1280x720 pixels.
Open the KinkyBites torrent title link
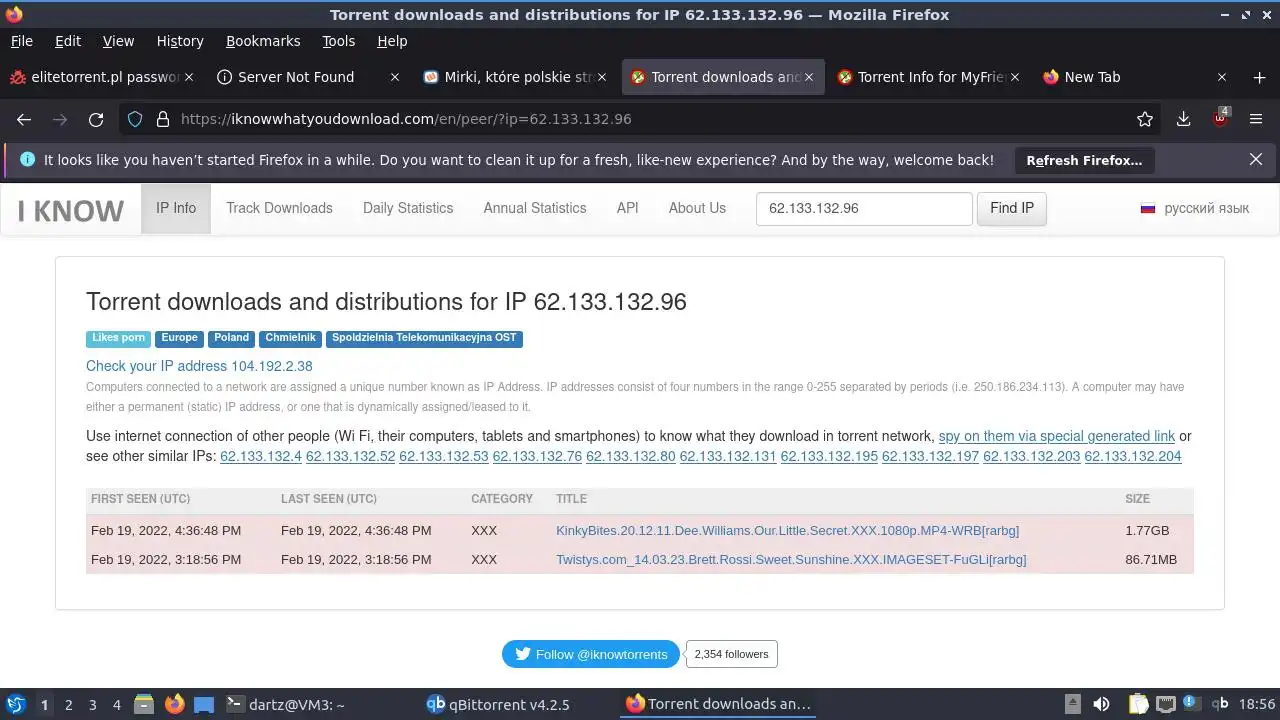click(788, 531)
